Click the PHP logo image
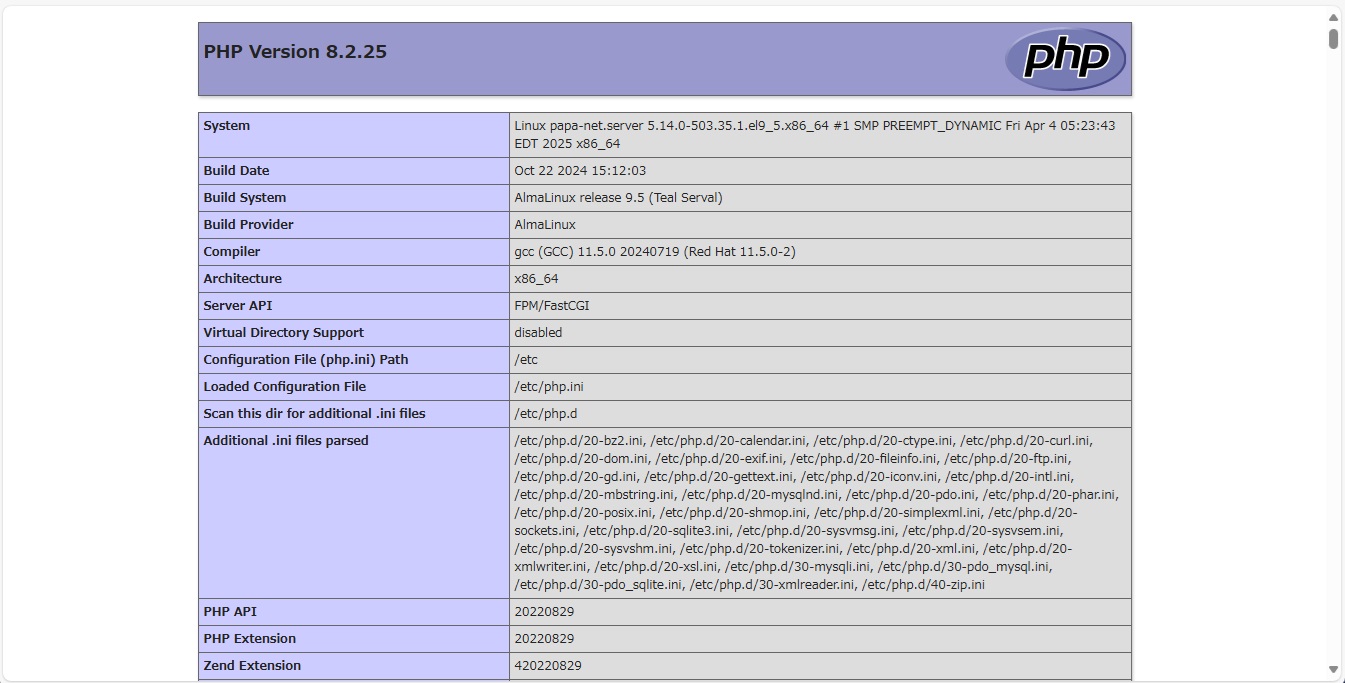Image resolution: width=1345 pixels, height=683 pixels. [x=1065, y=59]
